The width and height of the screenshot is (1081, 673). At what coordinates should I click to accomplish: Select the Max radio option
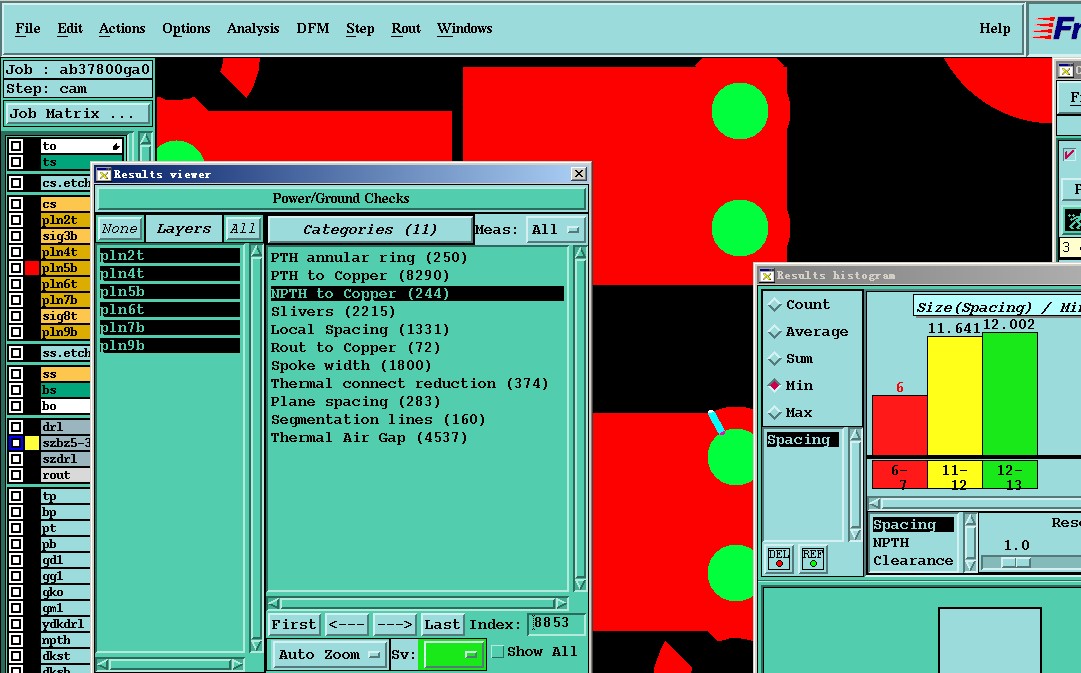[775, 412]
